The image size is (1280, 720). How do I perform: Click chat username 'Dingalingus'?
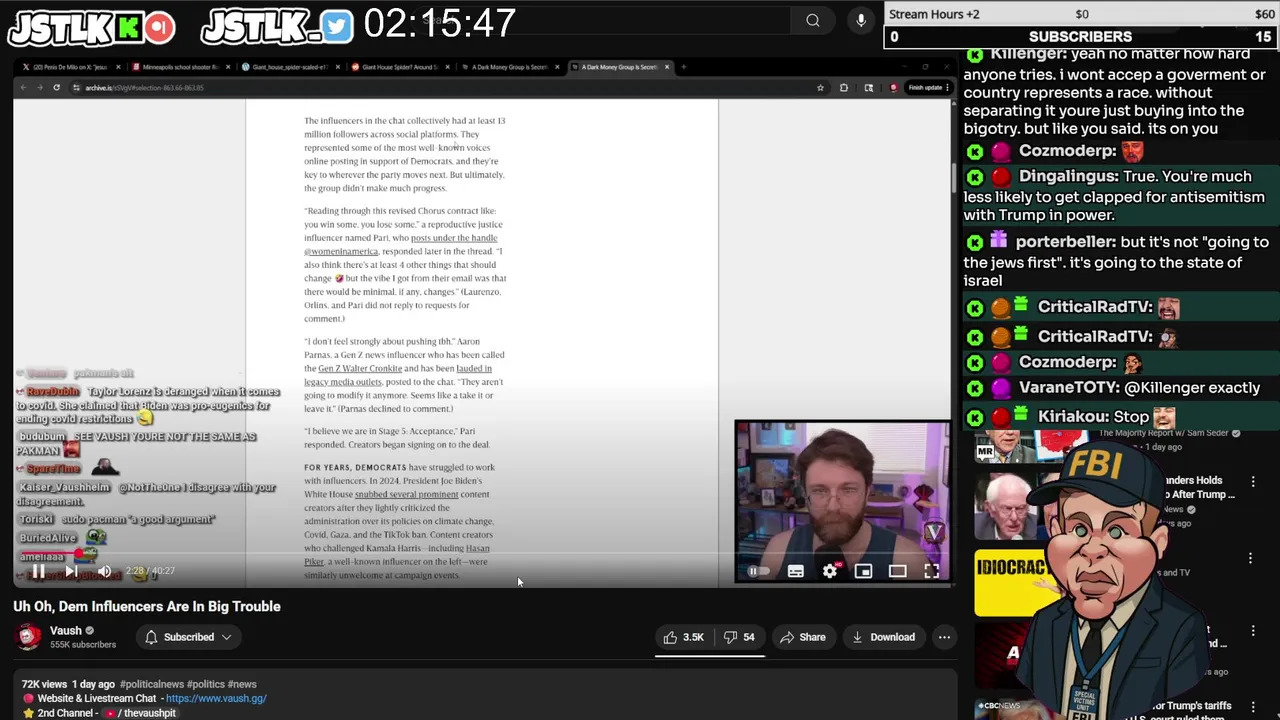pos(1068,177)
